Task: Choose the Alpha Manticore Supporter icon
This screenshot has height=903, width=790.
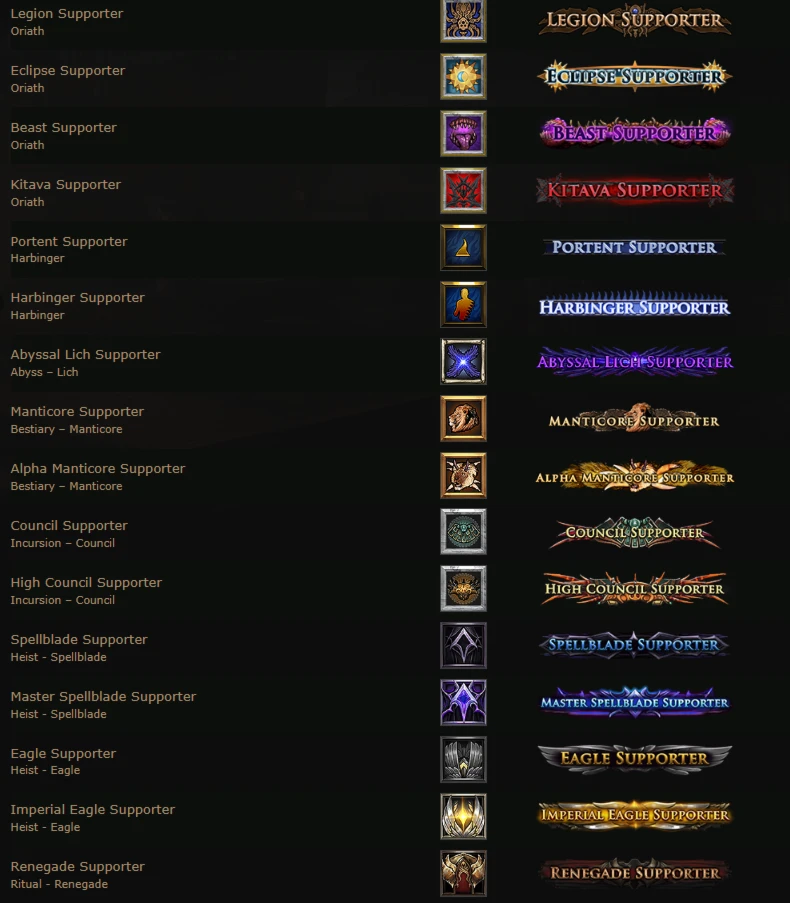Action: click(x=463, y=476)
